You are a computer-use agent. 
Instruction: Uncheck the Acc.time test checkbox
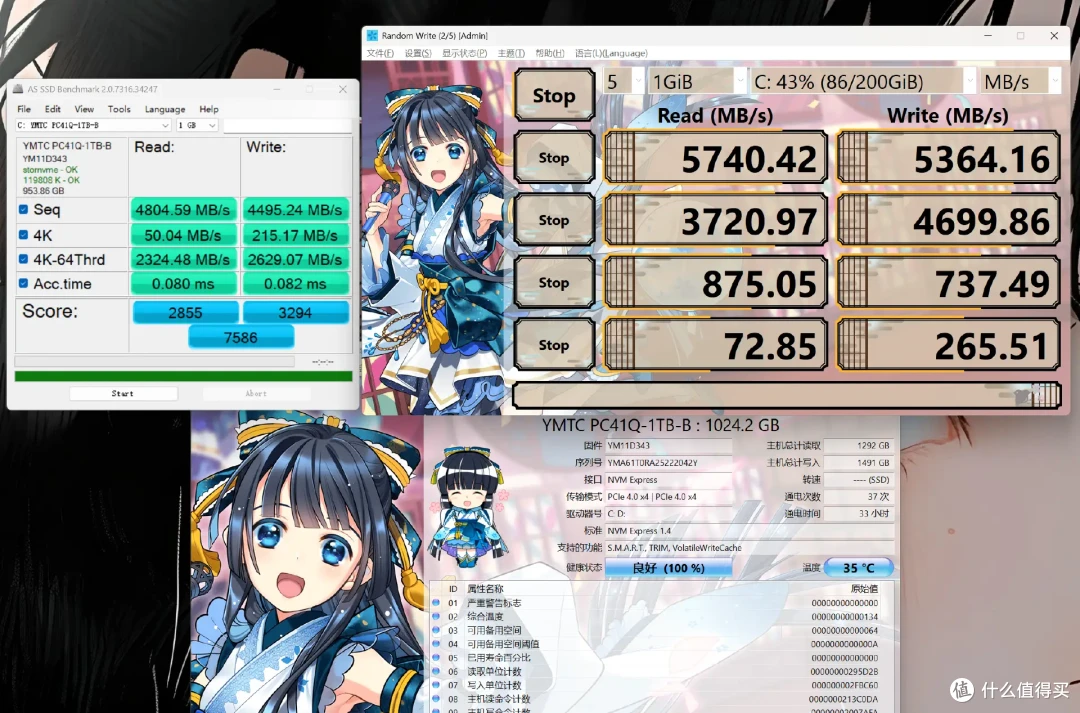[23, 284]
